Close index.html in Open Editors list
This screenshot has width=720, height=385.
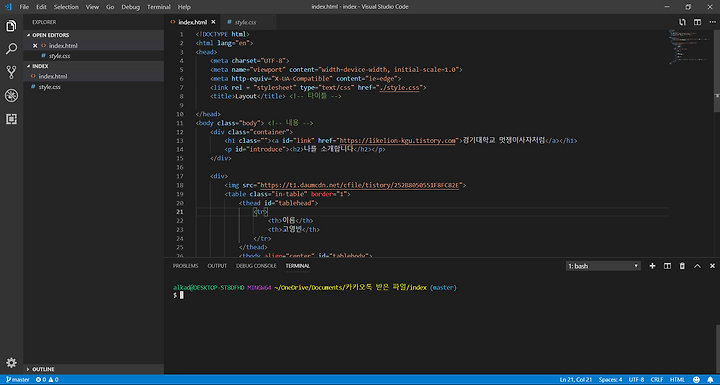pyautogui.click(x=35, y=45)
